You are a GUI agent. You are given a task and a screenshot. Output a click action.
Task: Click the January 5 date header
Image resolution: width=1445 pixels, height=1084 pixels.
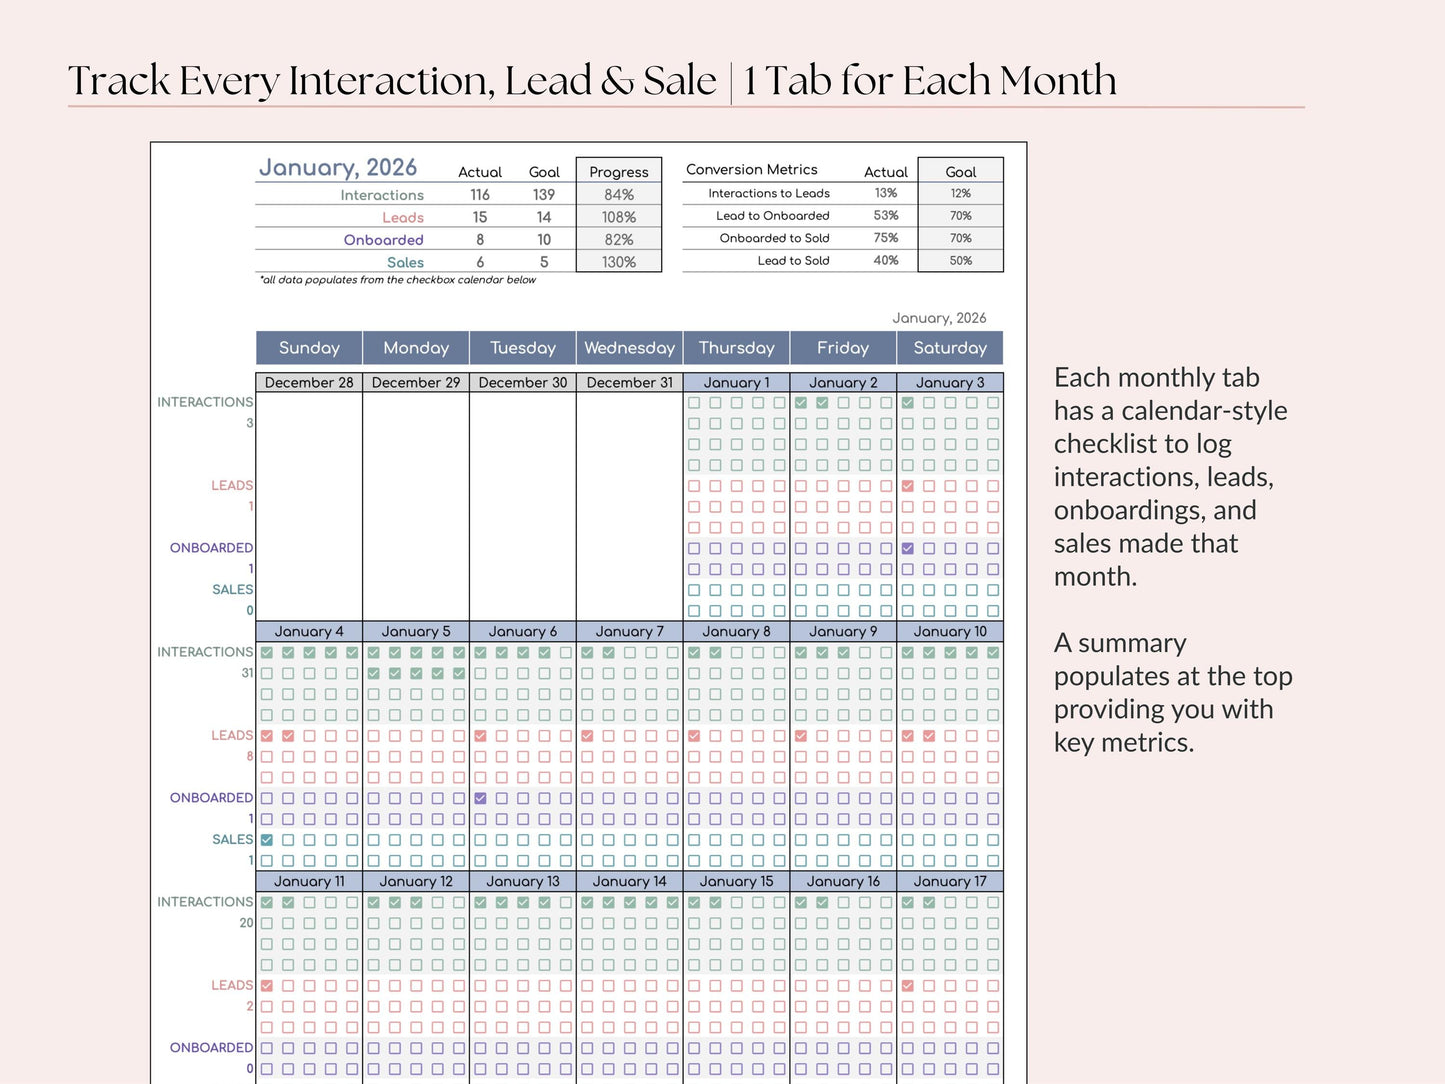tap(416, 632)
